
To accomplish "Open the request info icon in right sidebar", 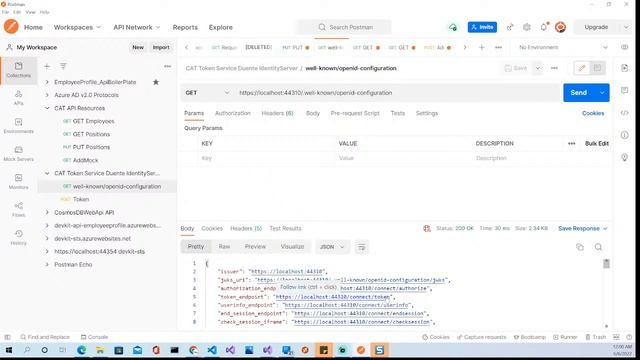I will click(624, 135).
